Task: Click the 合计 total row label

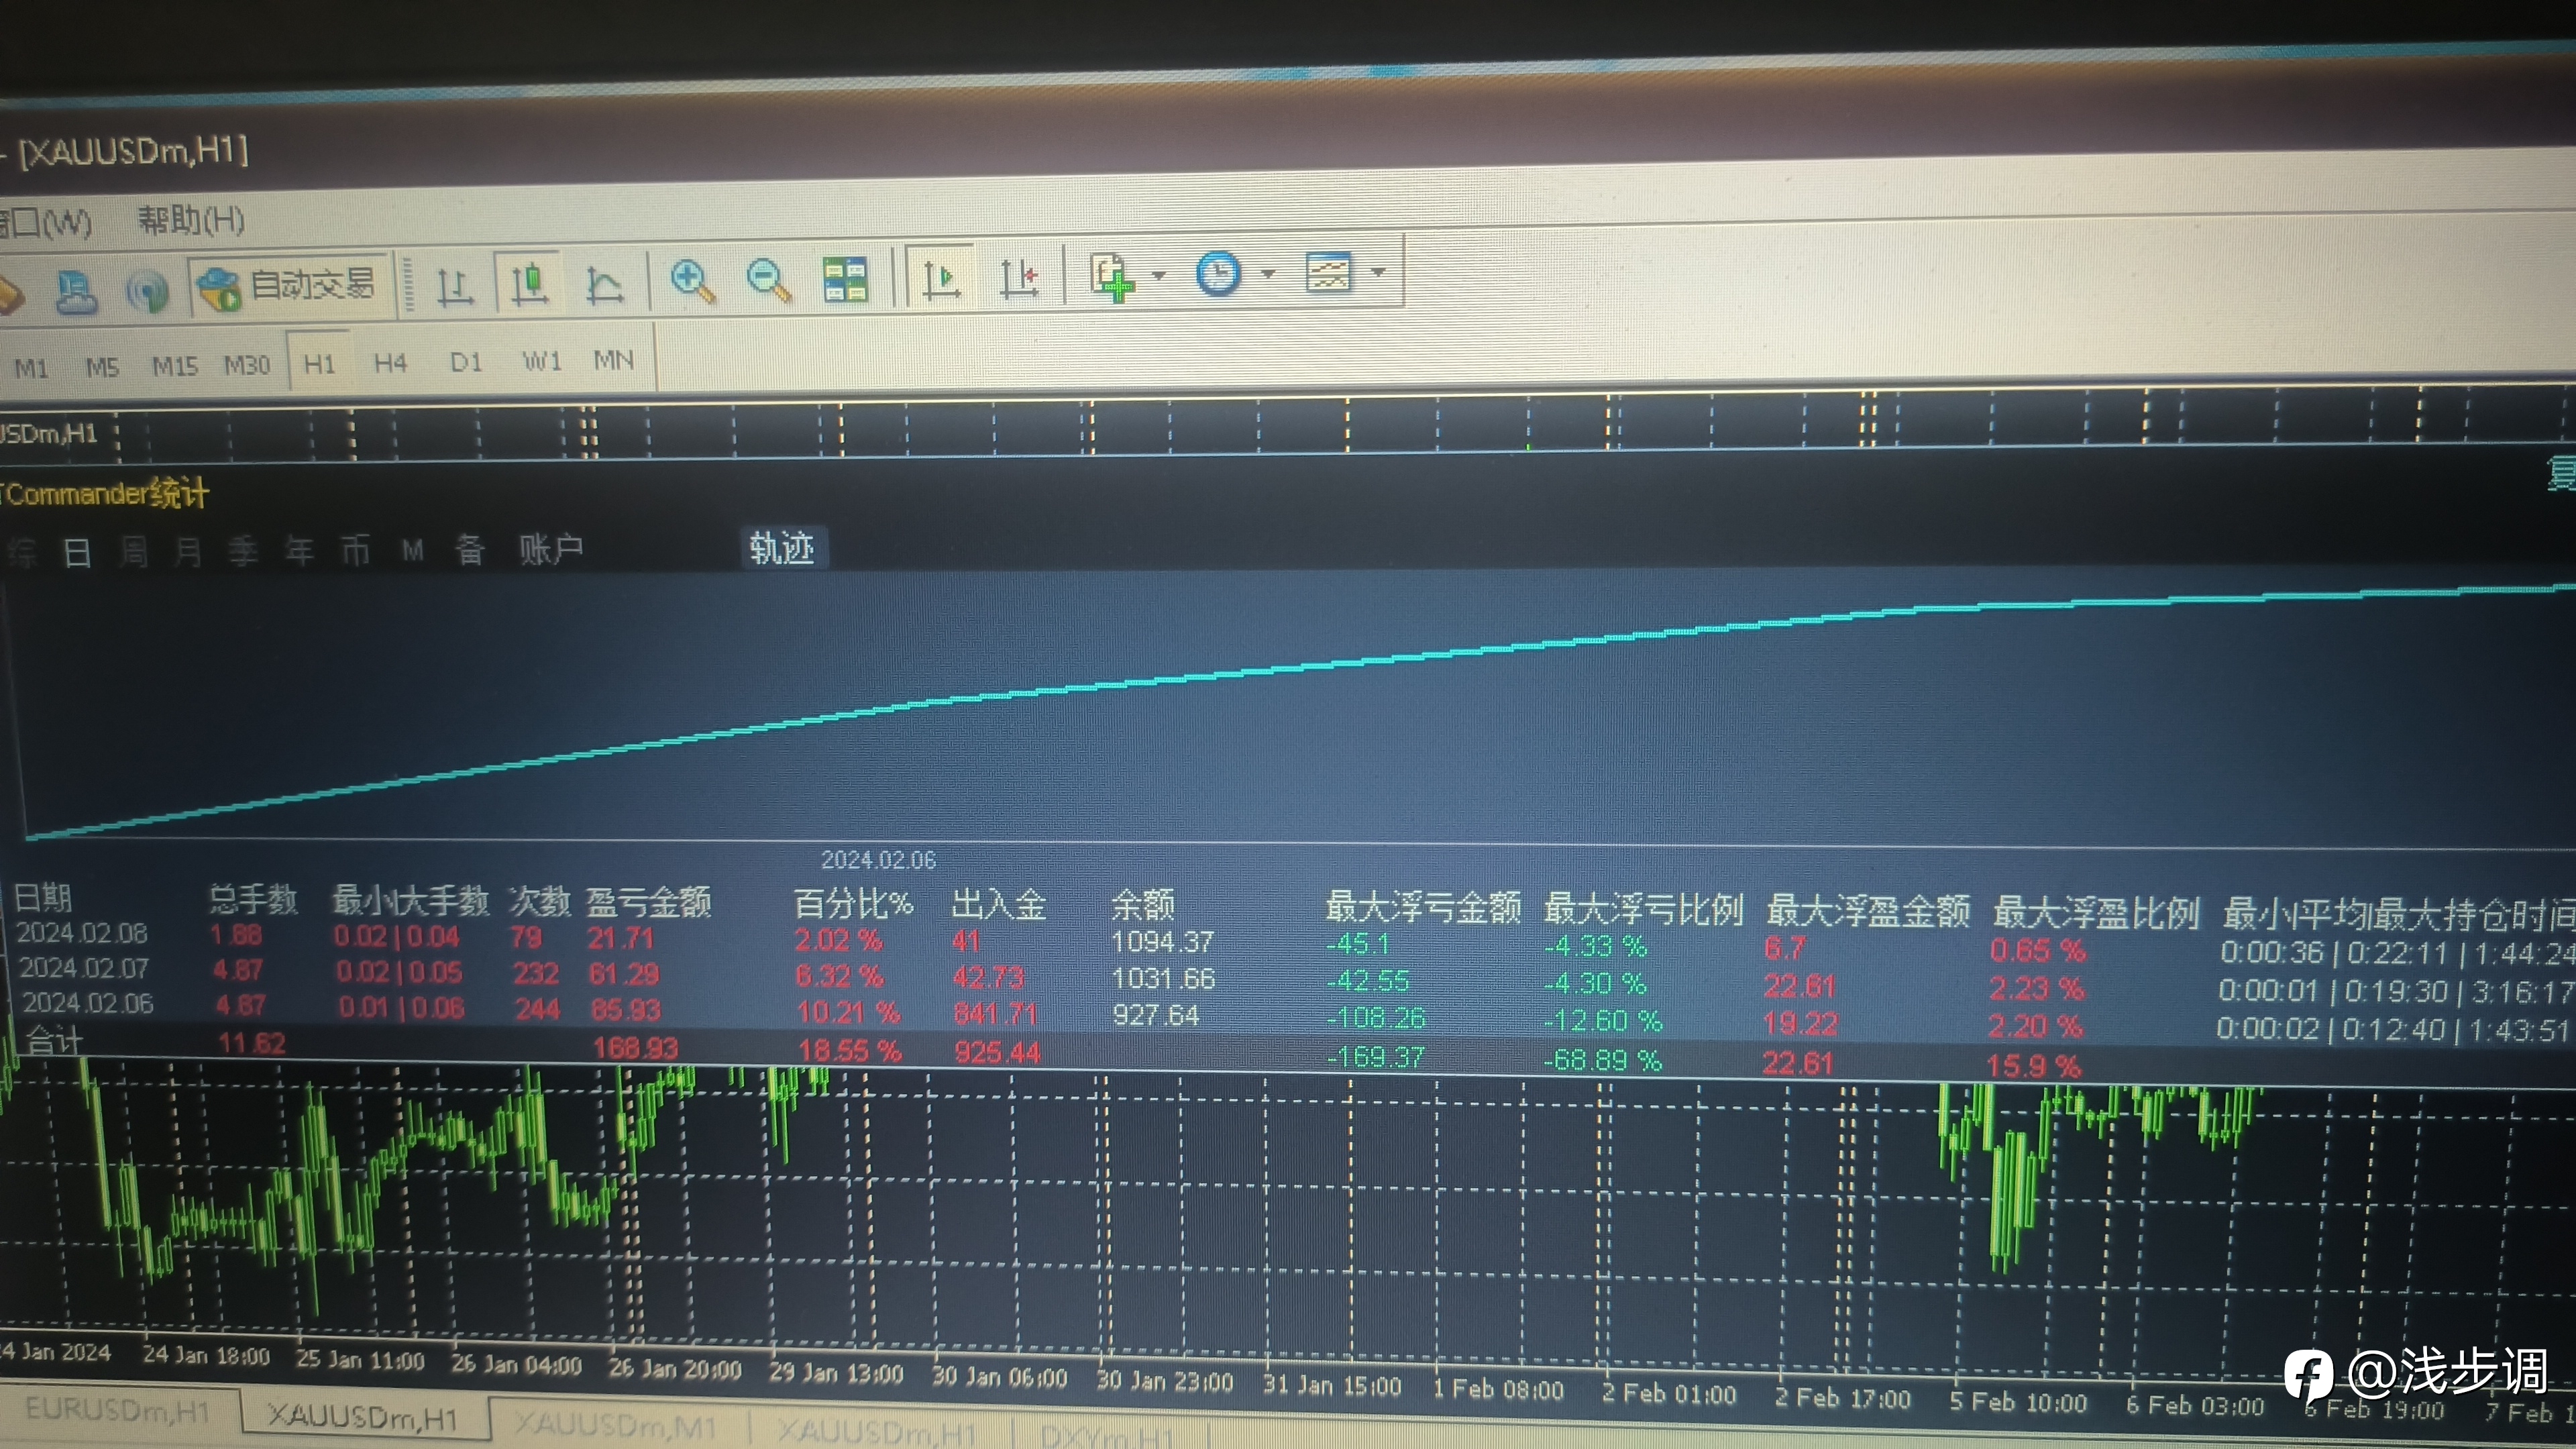Action: point(54,1041)
